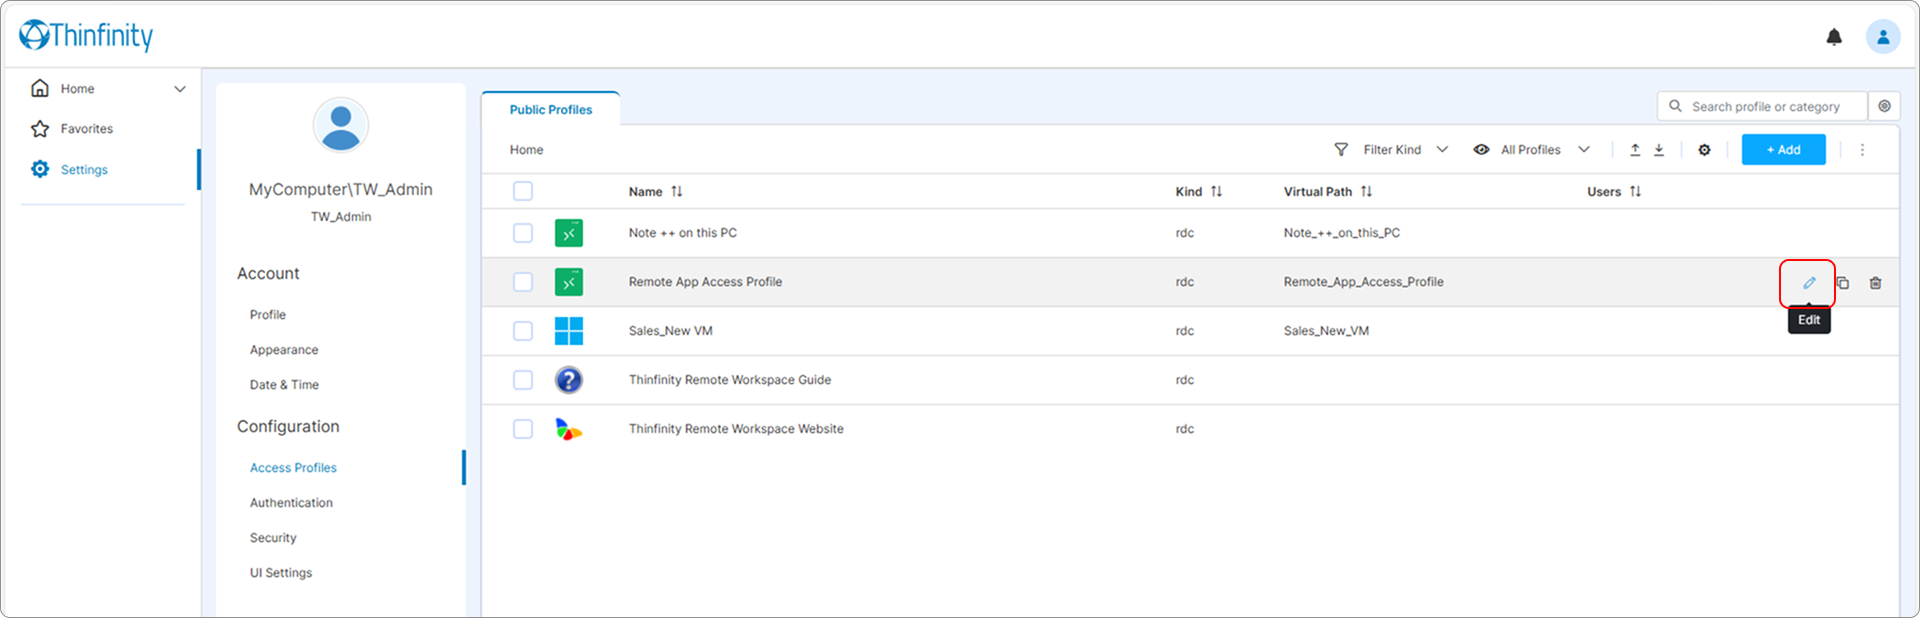Open the gear settings icon in profiles toolbar
Viewport: 1920px width, 618px height.
click(1704, 150)
